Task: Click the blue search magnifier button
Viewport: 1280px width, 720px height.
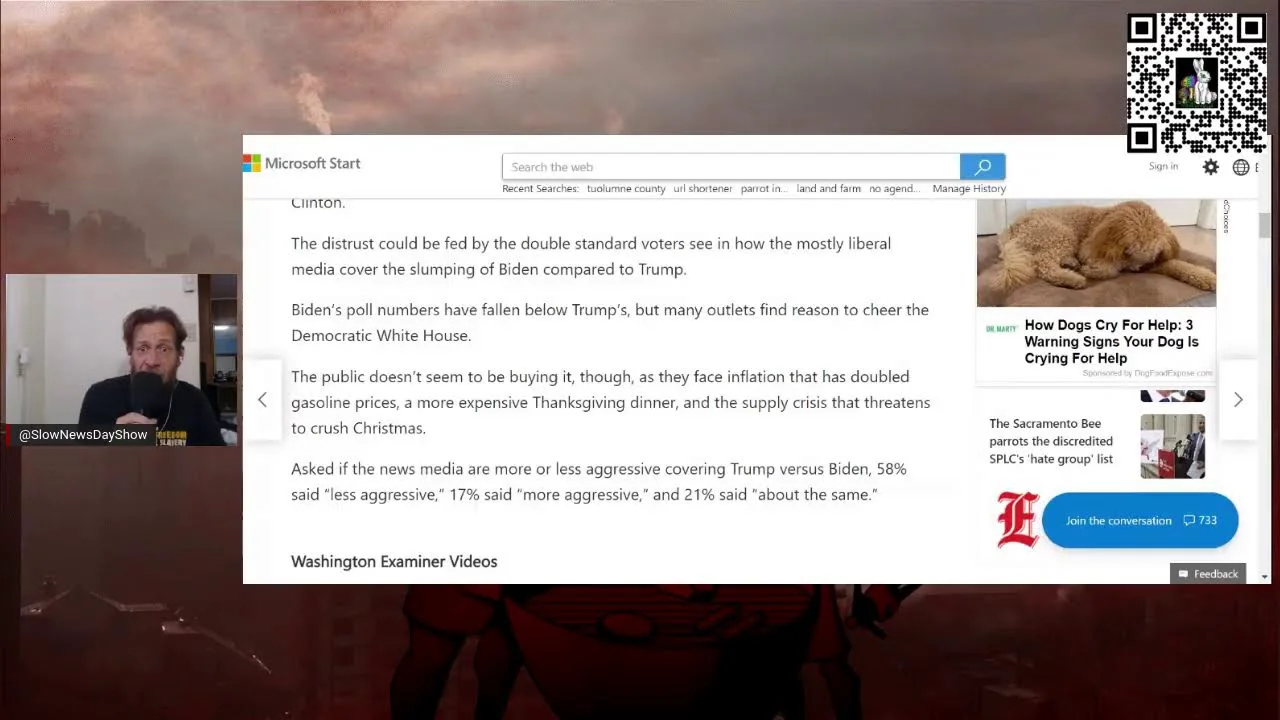Action: (x=982, y=167)
